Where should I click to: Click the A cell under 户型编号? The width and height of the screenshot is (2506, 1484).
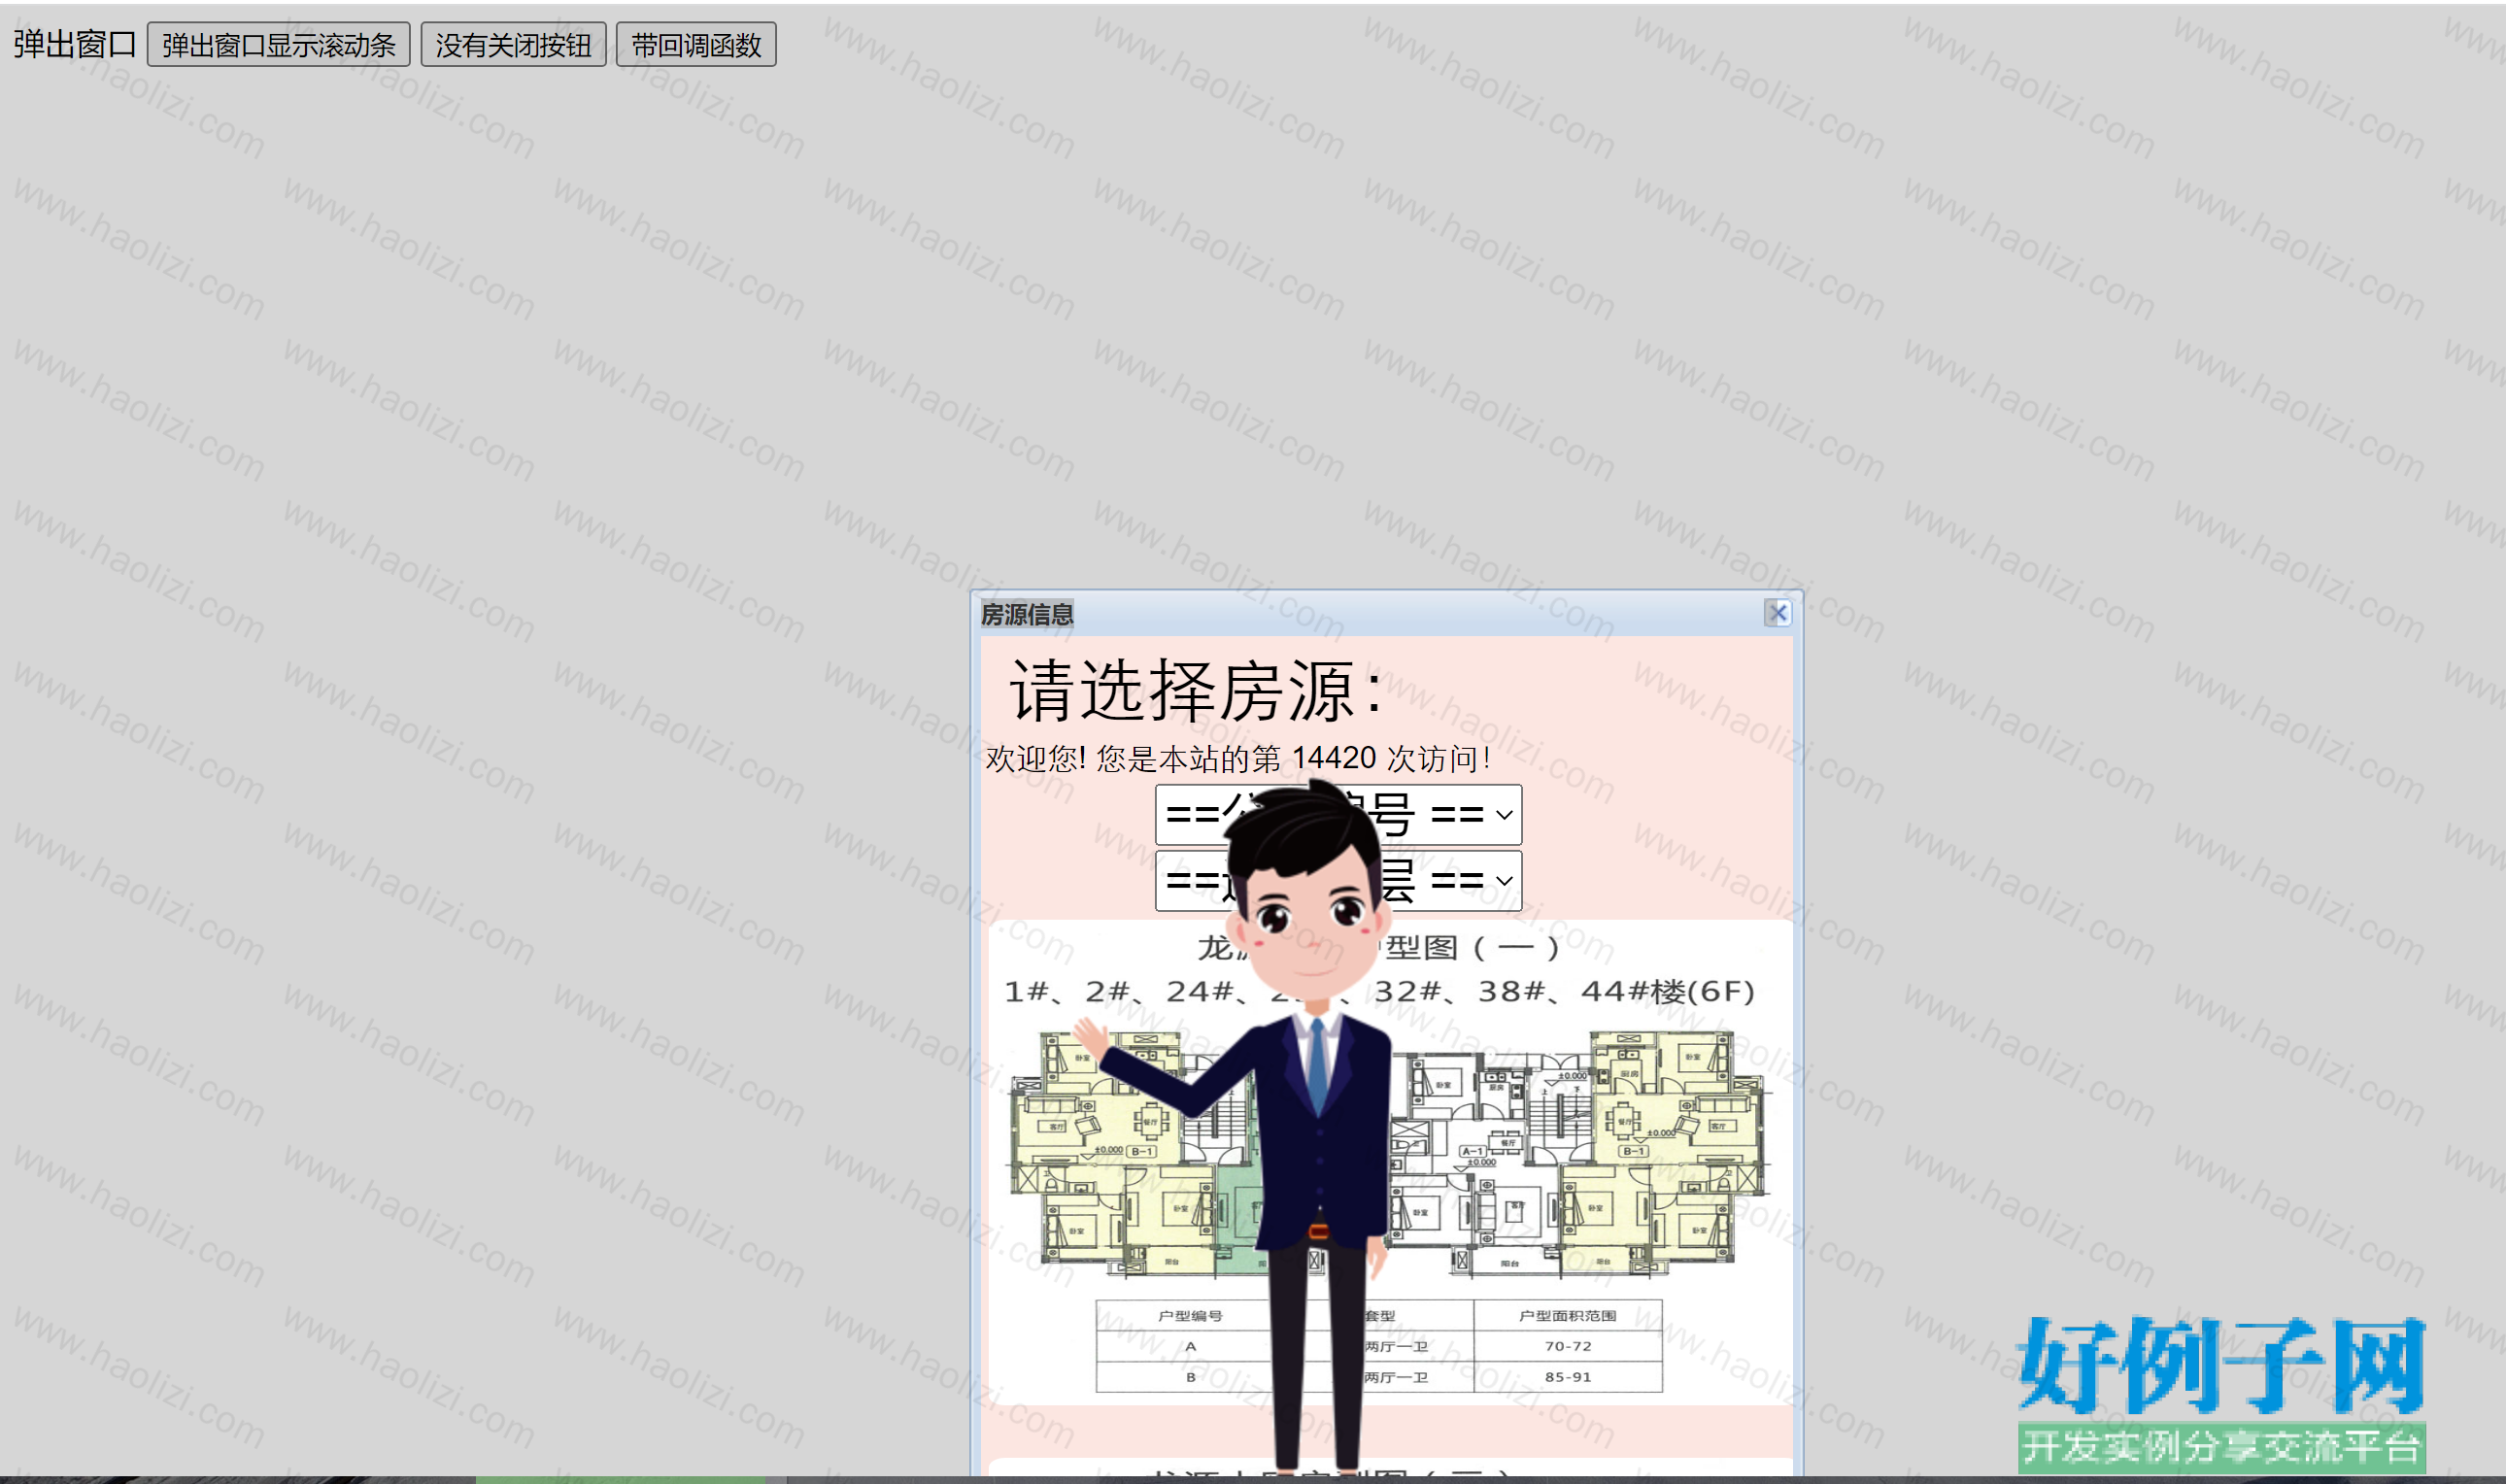click(1190, 1347)
